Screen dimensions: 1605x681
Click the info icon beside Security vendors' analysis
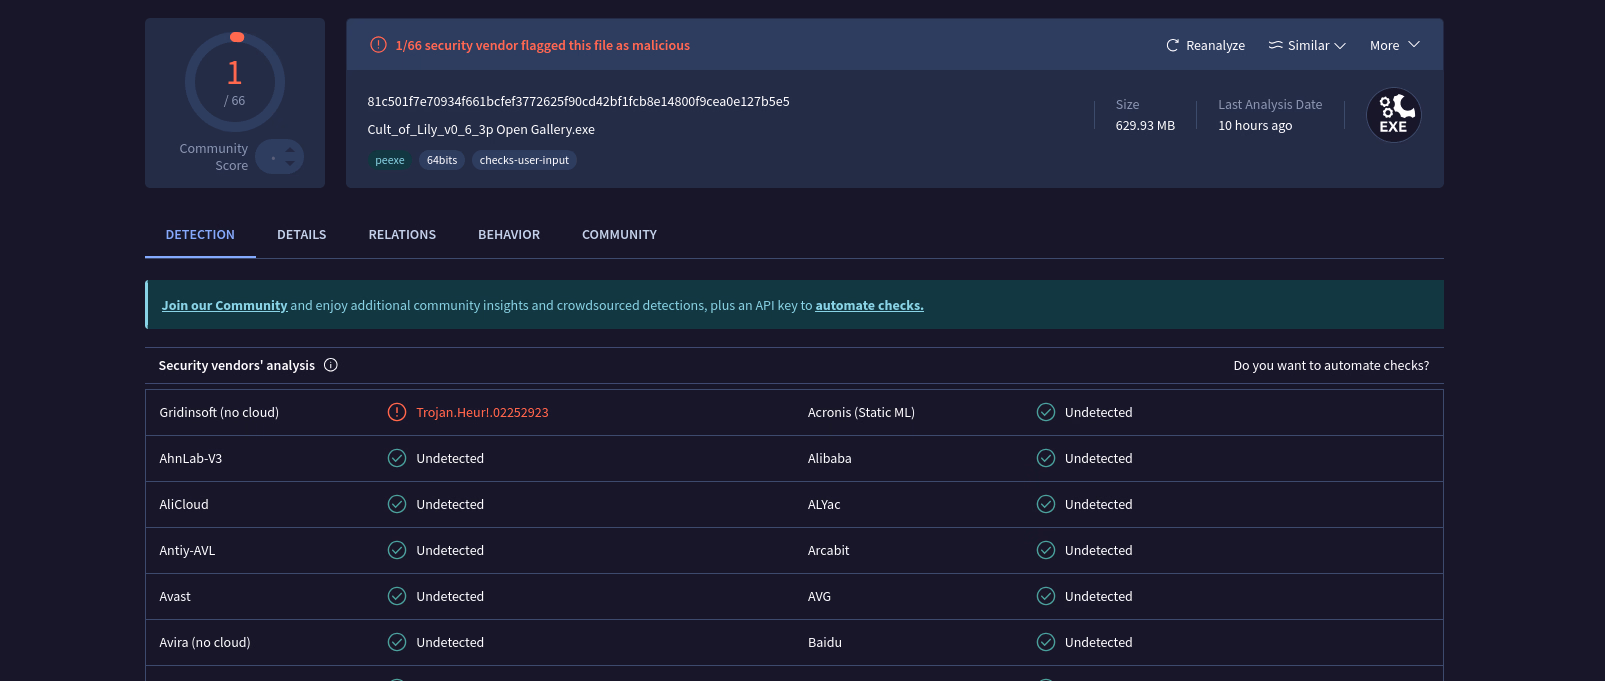point(331,365)
